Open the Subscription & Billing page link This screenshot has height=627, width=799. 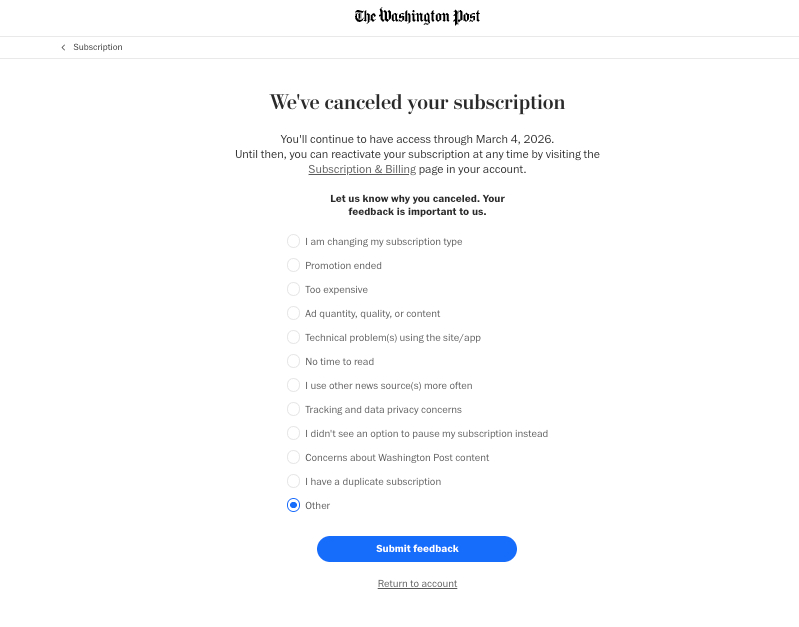[x=362, y=170]
